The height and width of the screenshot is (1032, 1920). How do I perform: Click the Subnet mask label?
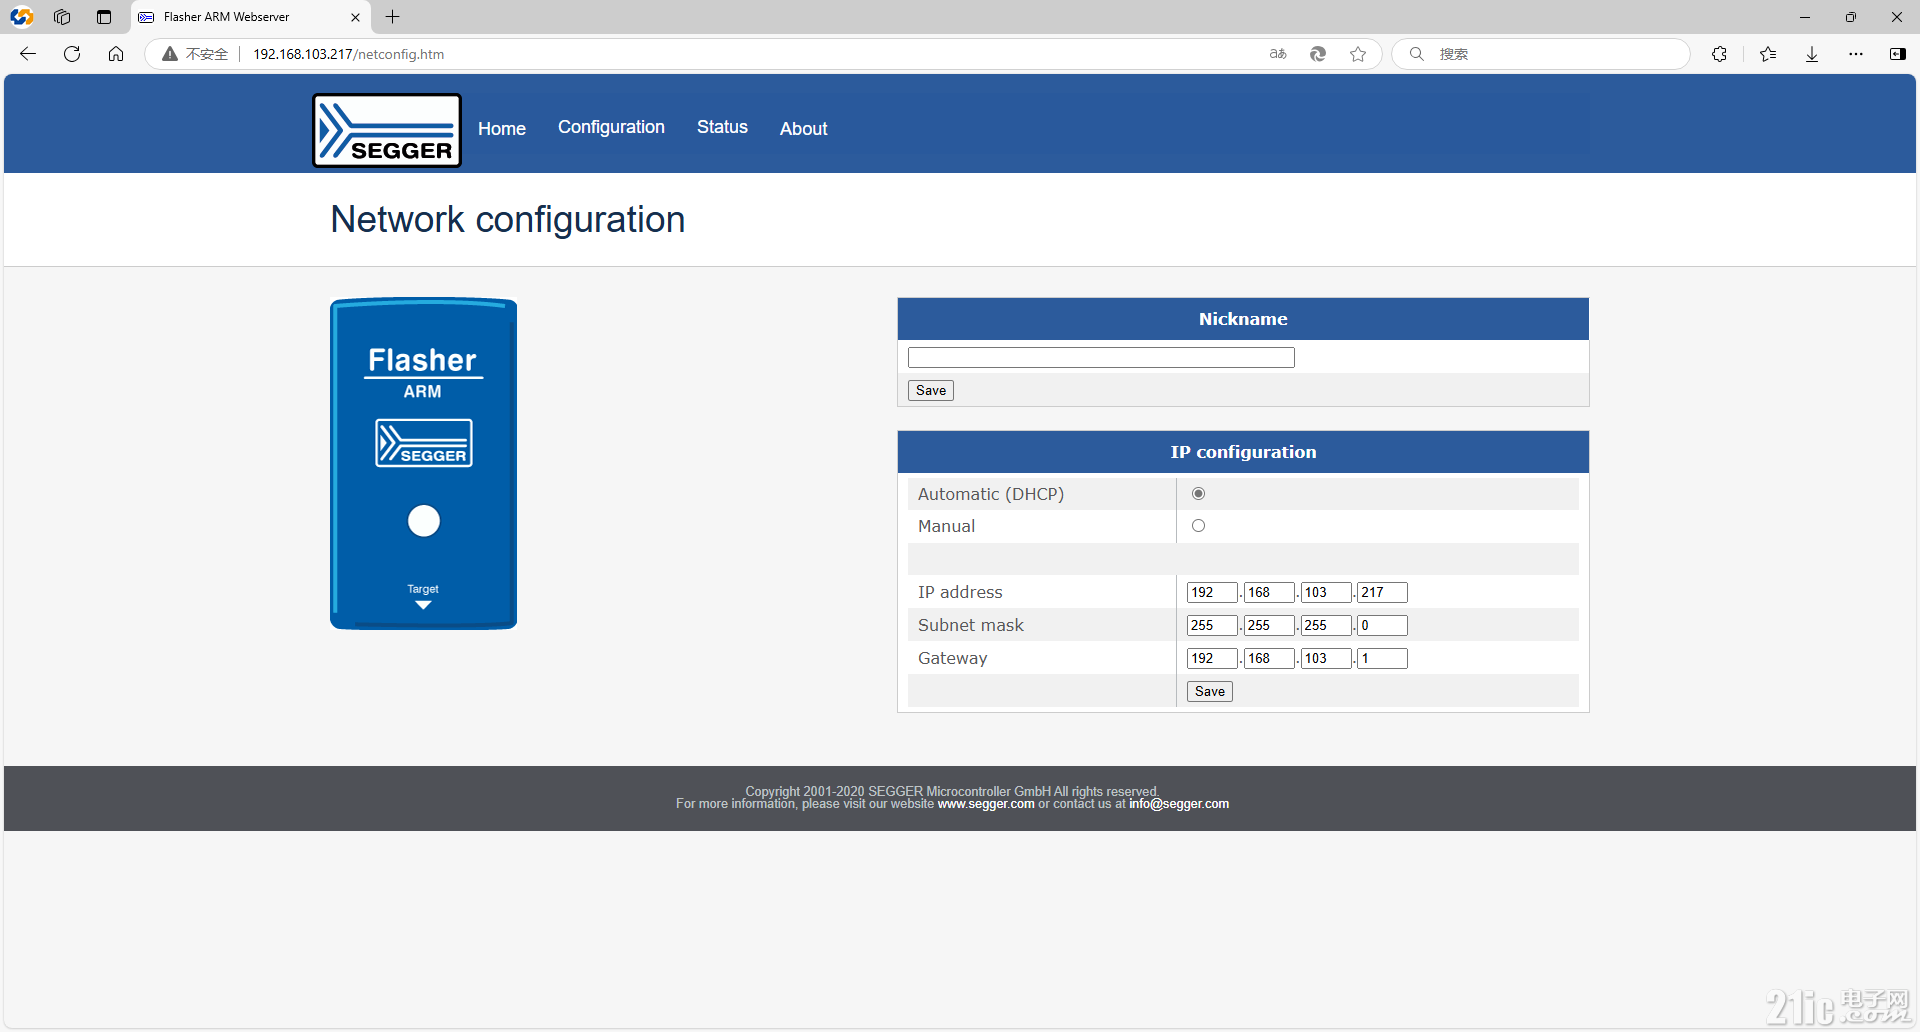971,626
